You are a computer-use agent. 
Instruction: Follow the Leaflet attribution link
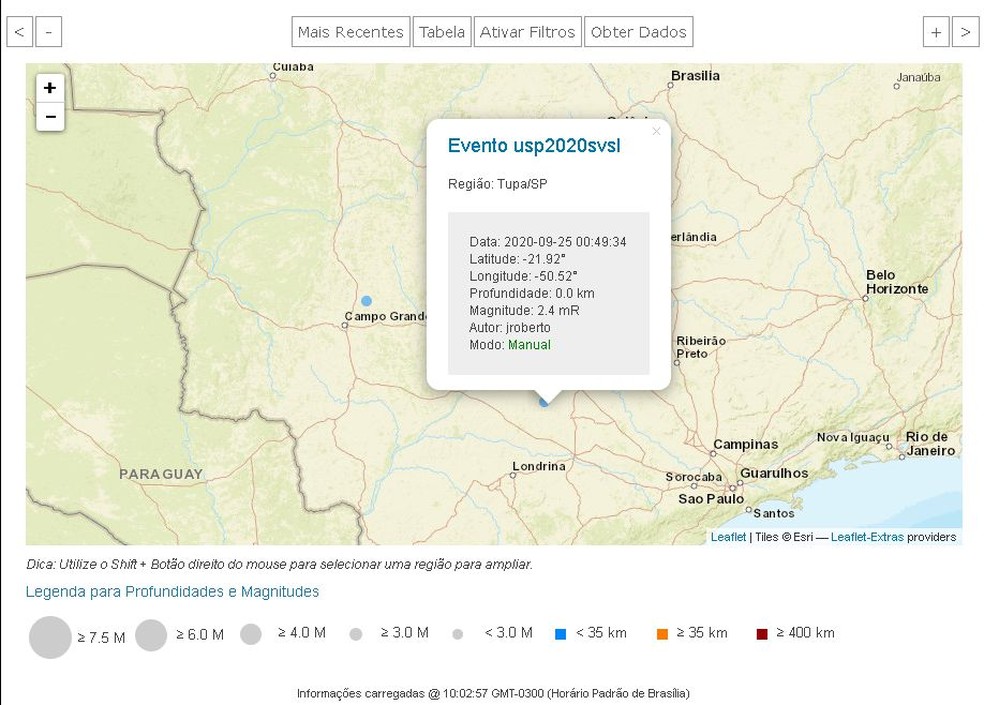728,537
